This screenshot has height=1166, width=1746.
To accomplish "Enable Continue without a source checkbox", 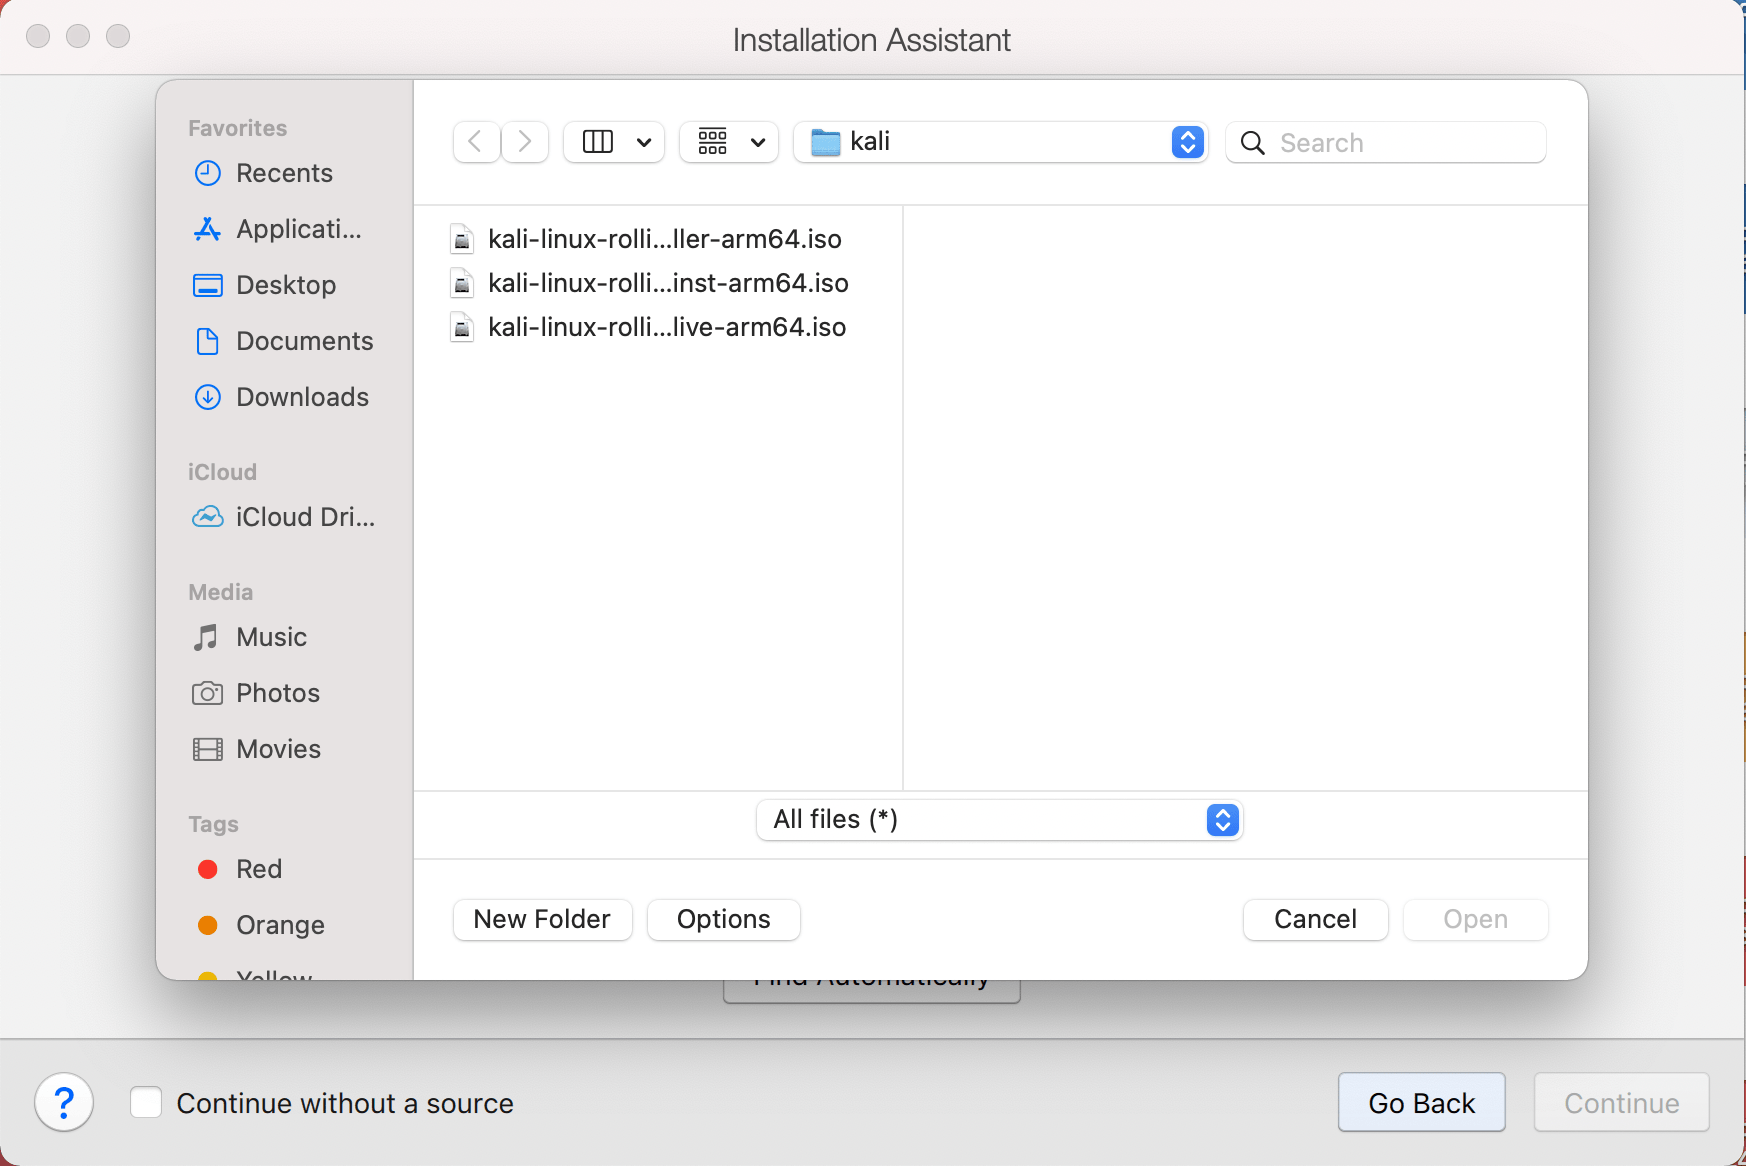I will [x=146, y=1103].
